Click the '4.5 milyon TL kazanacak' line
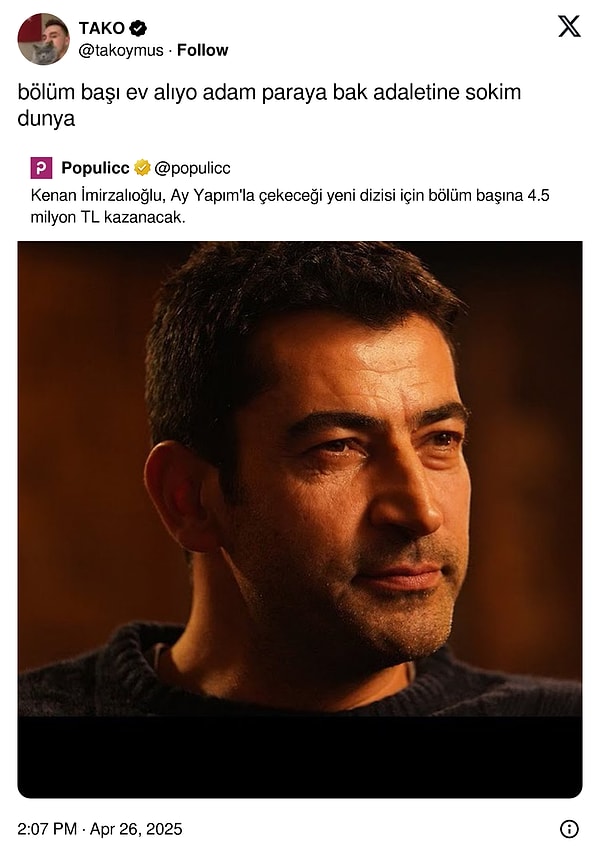The image size is (600, 859). 108,217
